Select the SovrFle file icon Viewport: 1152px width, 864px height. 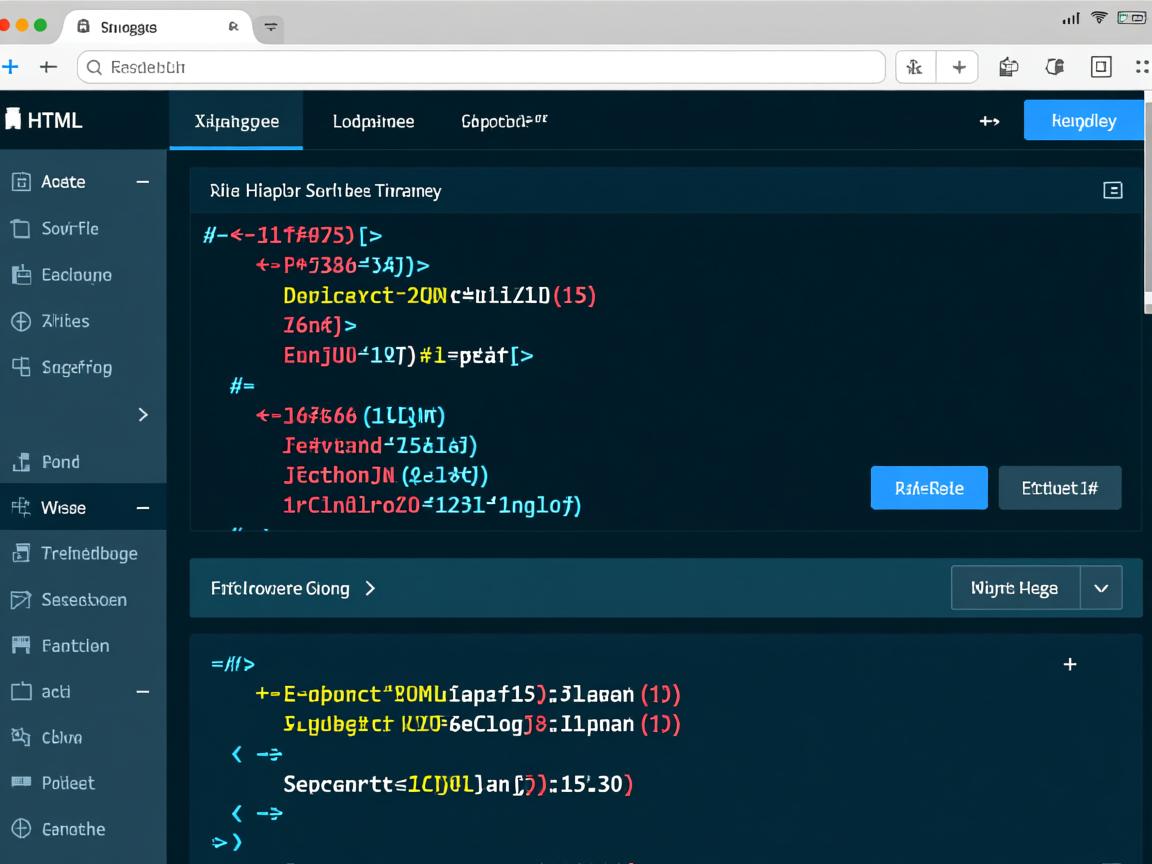tap(21, 228)
